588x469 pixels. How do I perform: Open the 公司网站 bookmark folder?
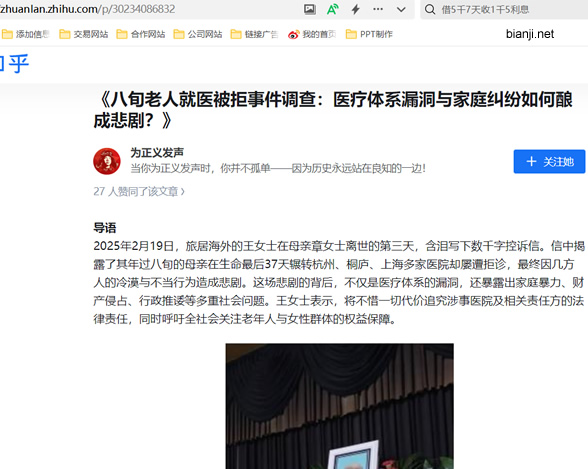pyautogui.click(x=198, y=34)
